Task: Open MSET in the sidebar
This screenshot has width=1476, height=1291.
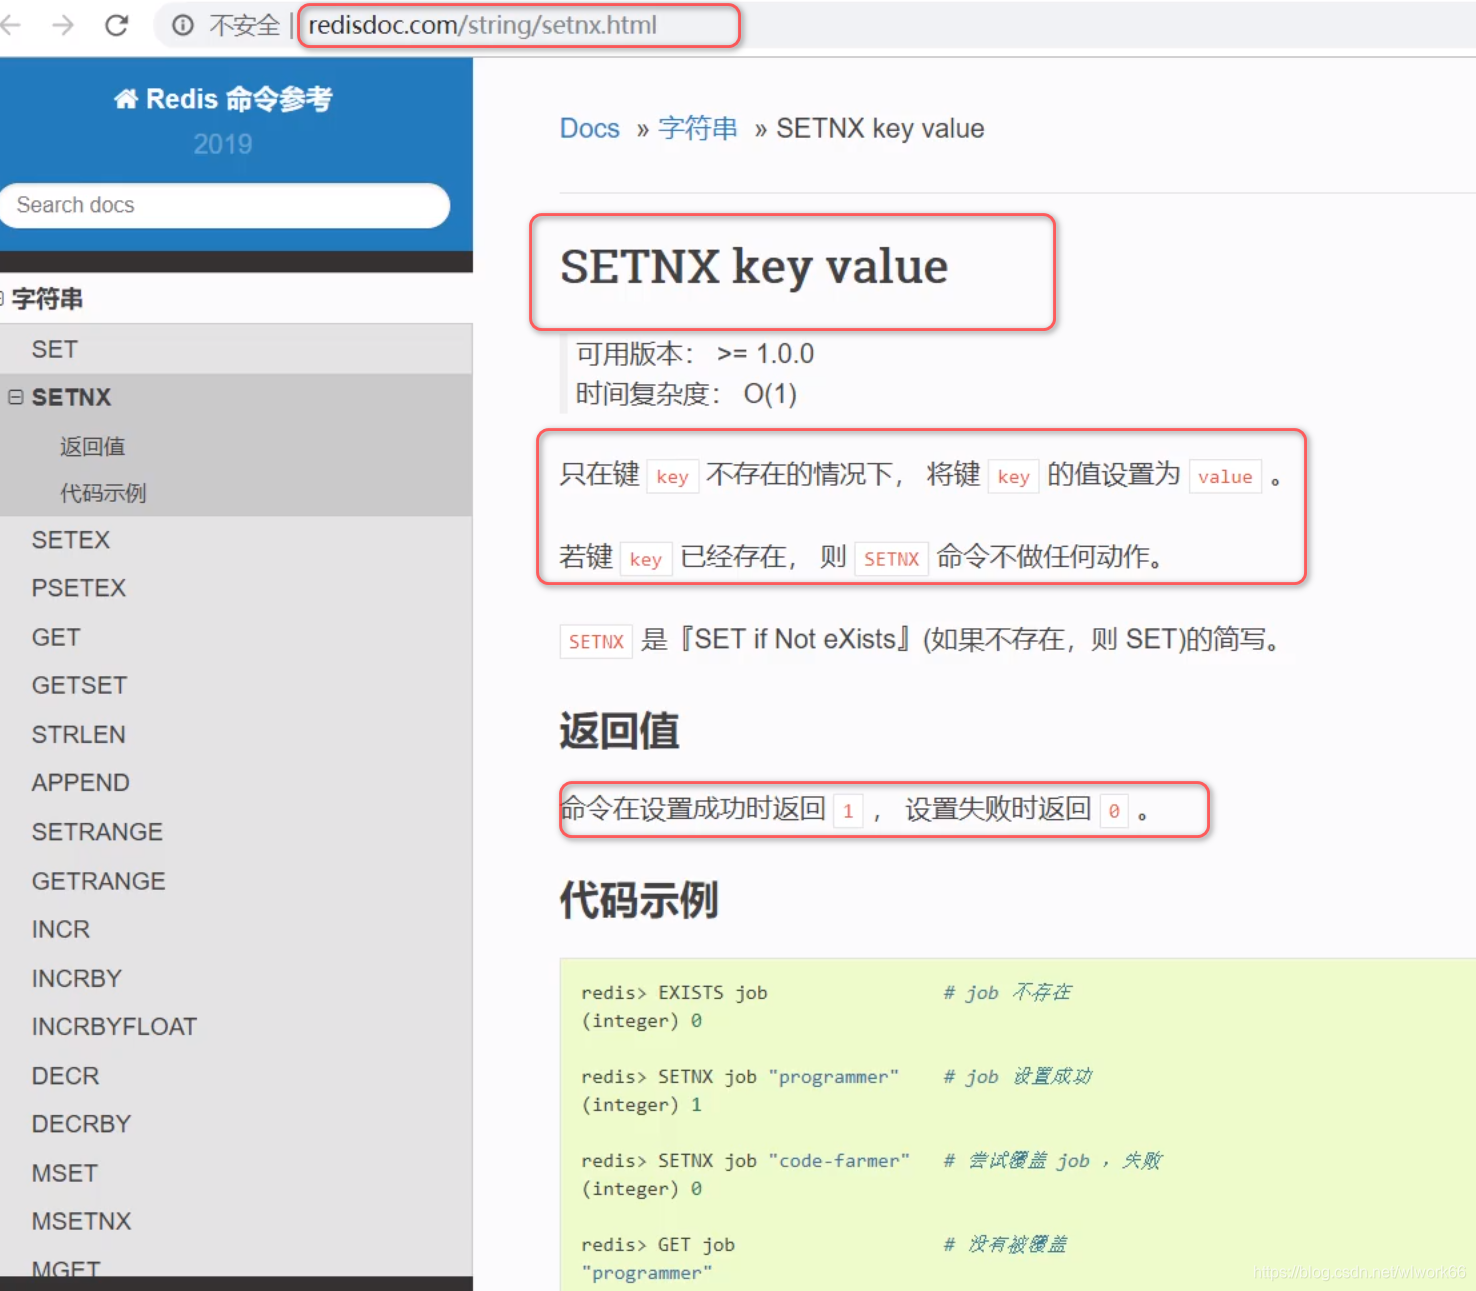Action: [x=65, y=1173]
